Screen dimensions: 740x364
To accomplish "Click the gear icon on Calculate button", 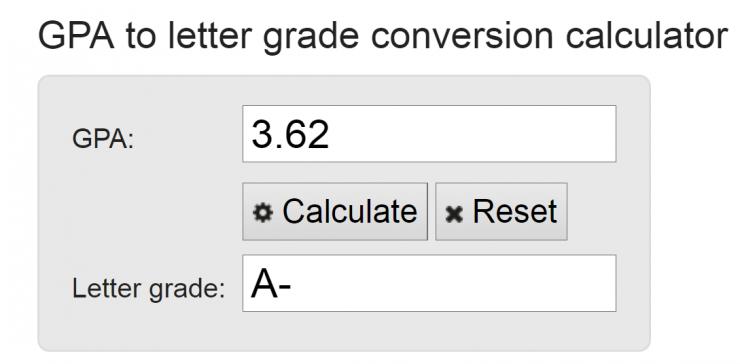I will pos(262,212).
